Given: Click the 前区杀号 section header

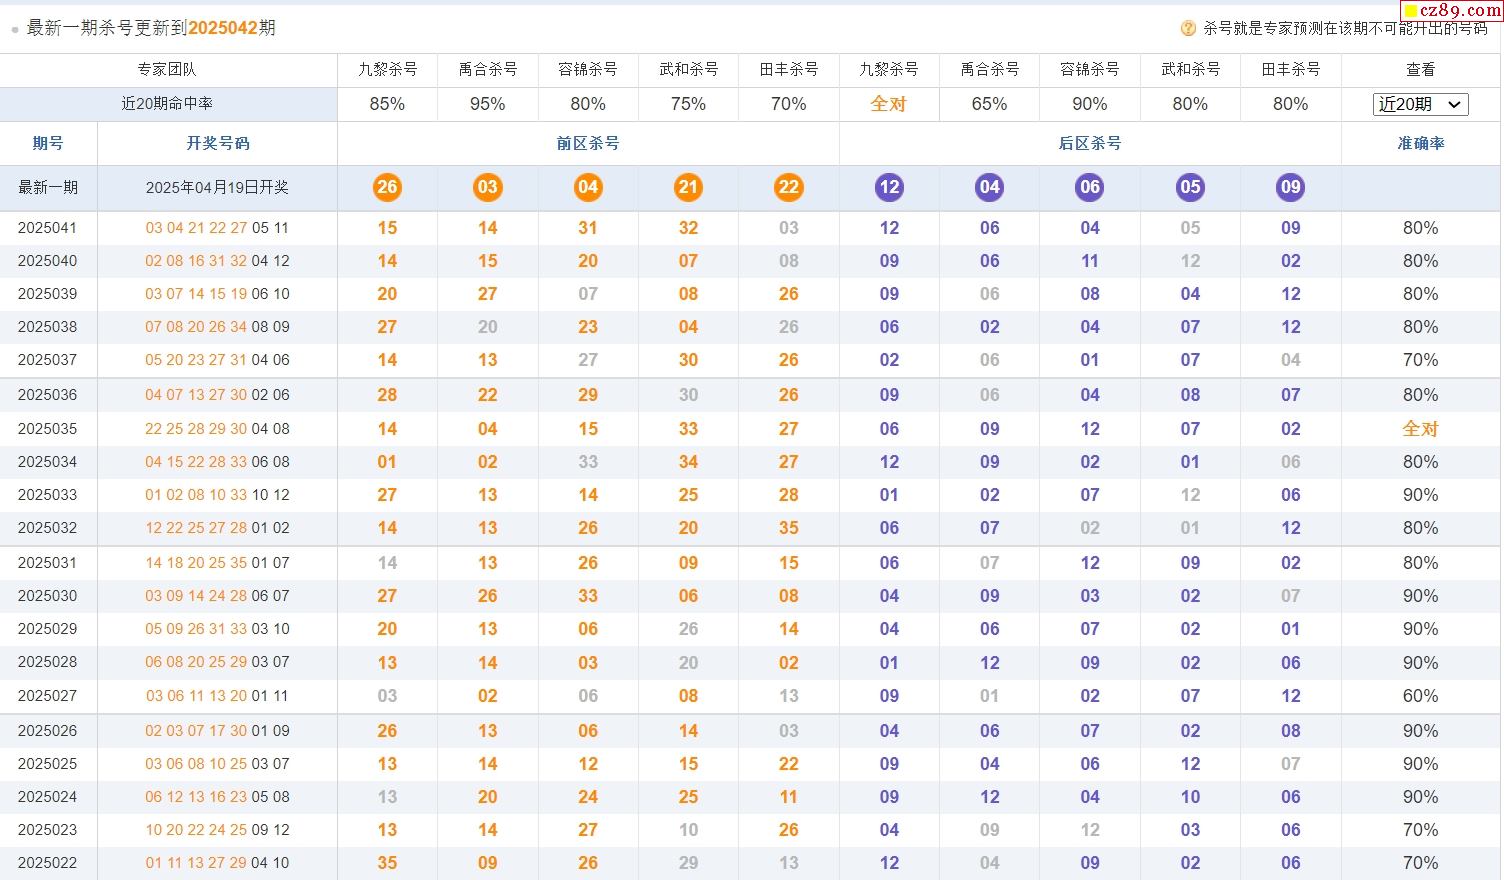Looking at the screenshot, I should tap(588, 143).
